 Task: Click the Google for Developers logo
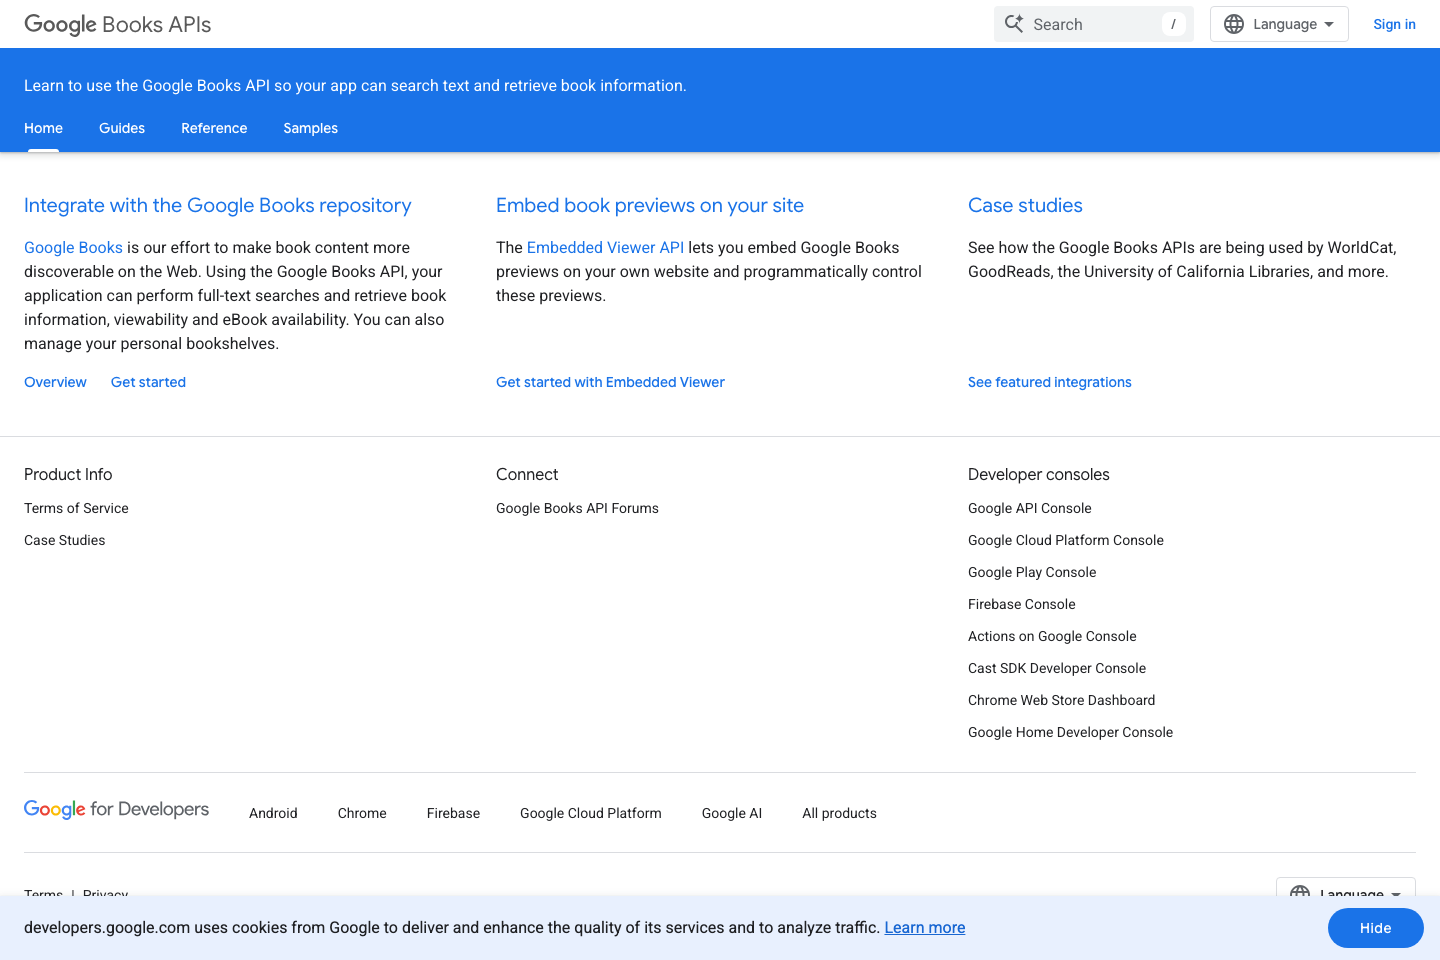click(116, 810)
